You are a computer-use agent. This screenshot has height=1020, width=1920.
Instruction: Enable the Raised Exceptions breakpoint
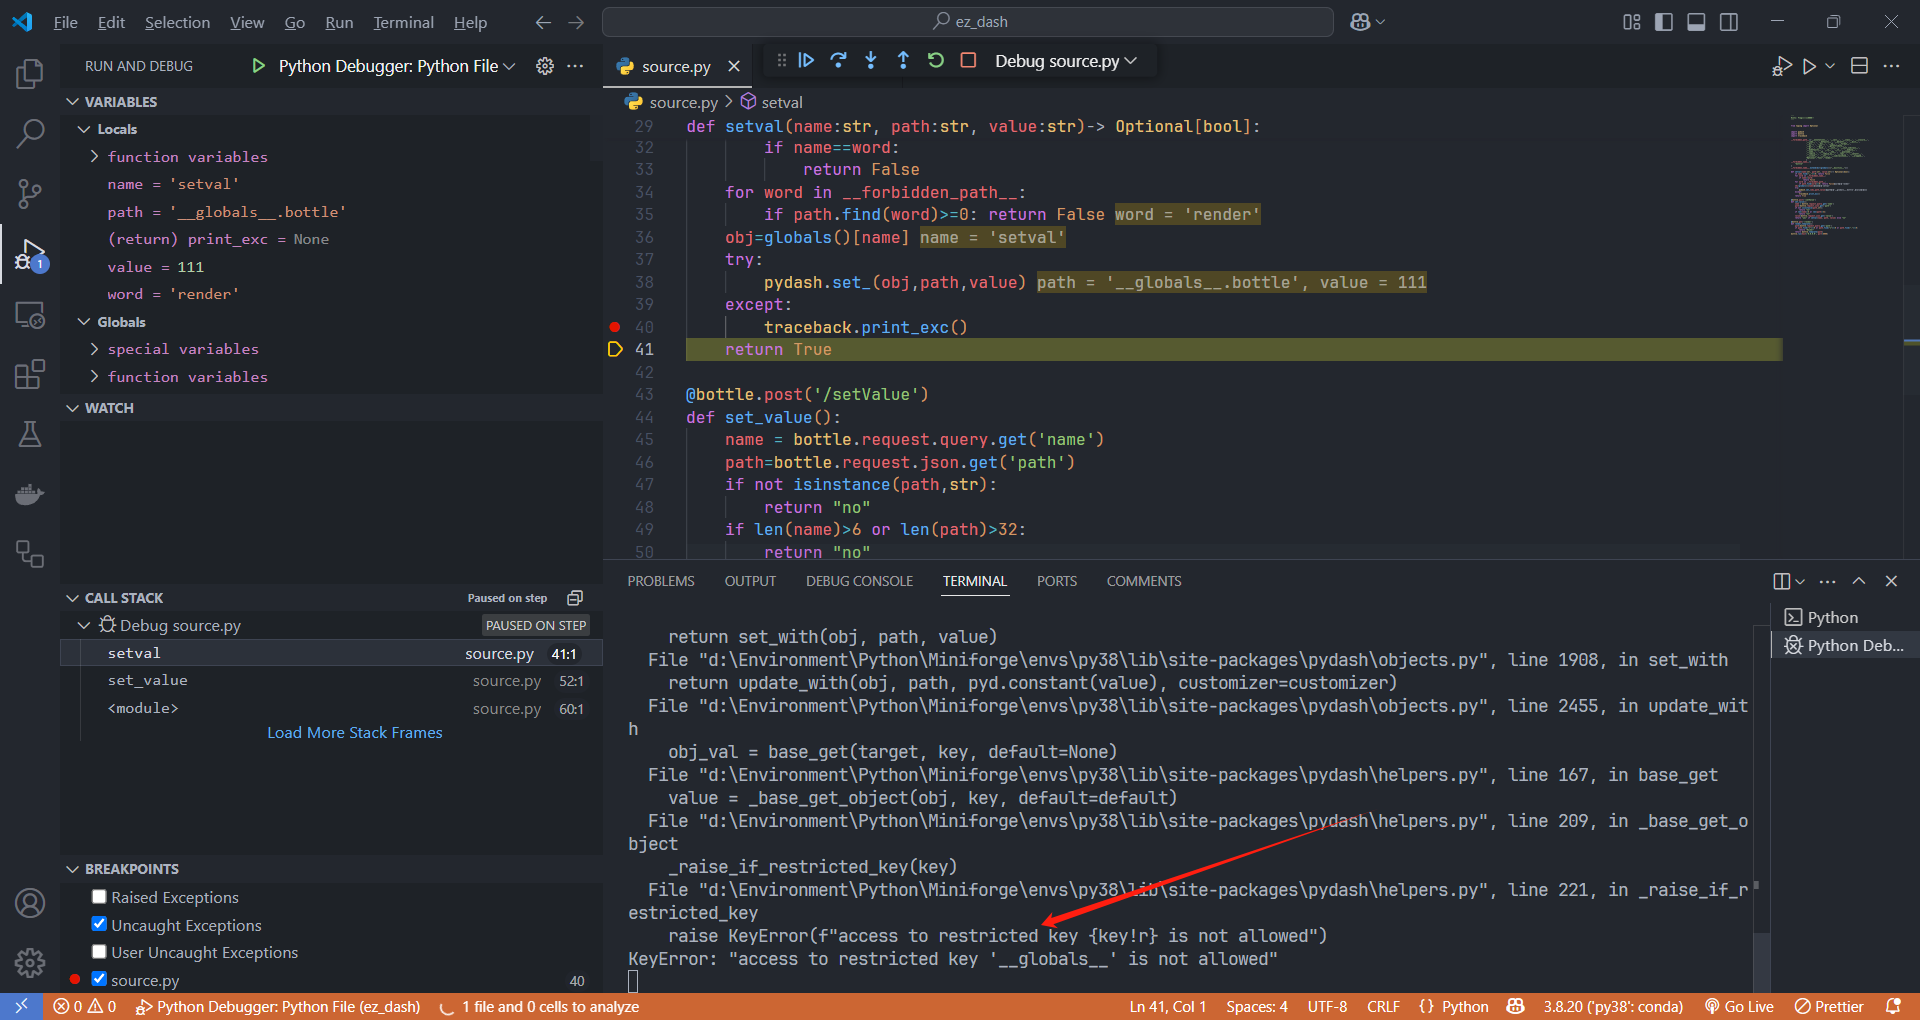pyautogui.click(x=99, y=897)
